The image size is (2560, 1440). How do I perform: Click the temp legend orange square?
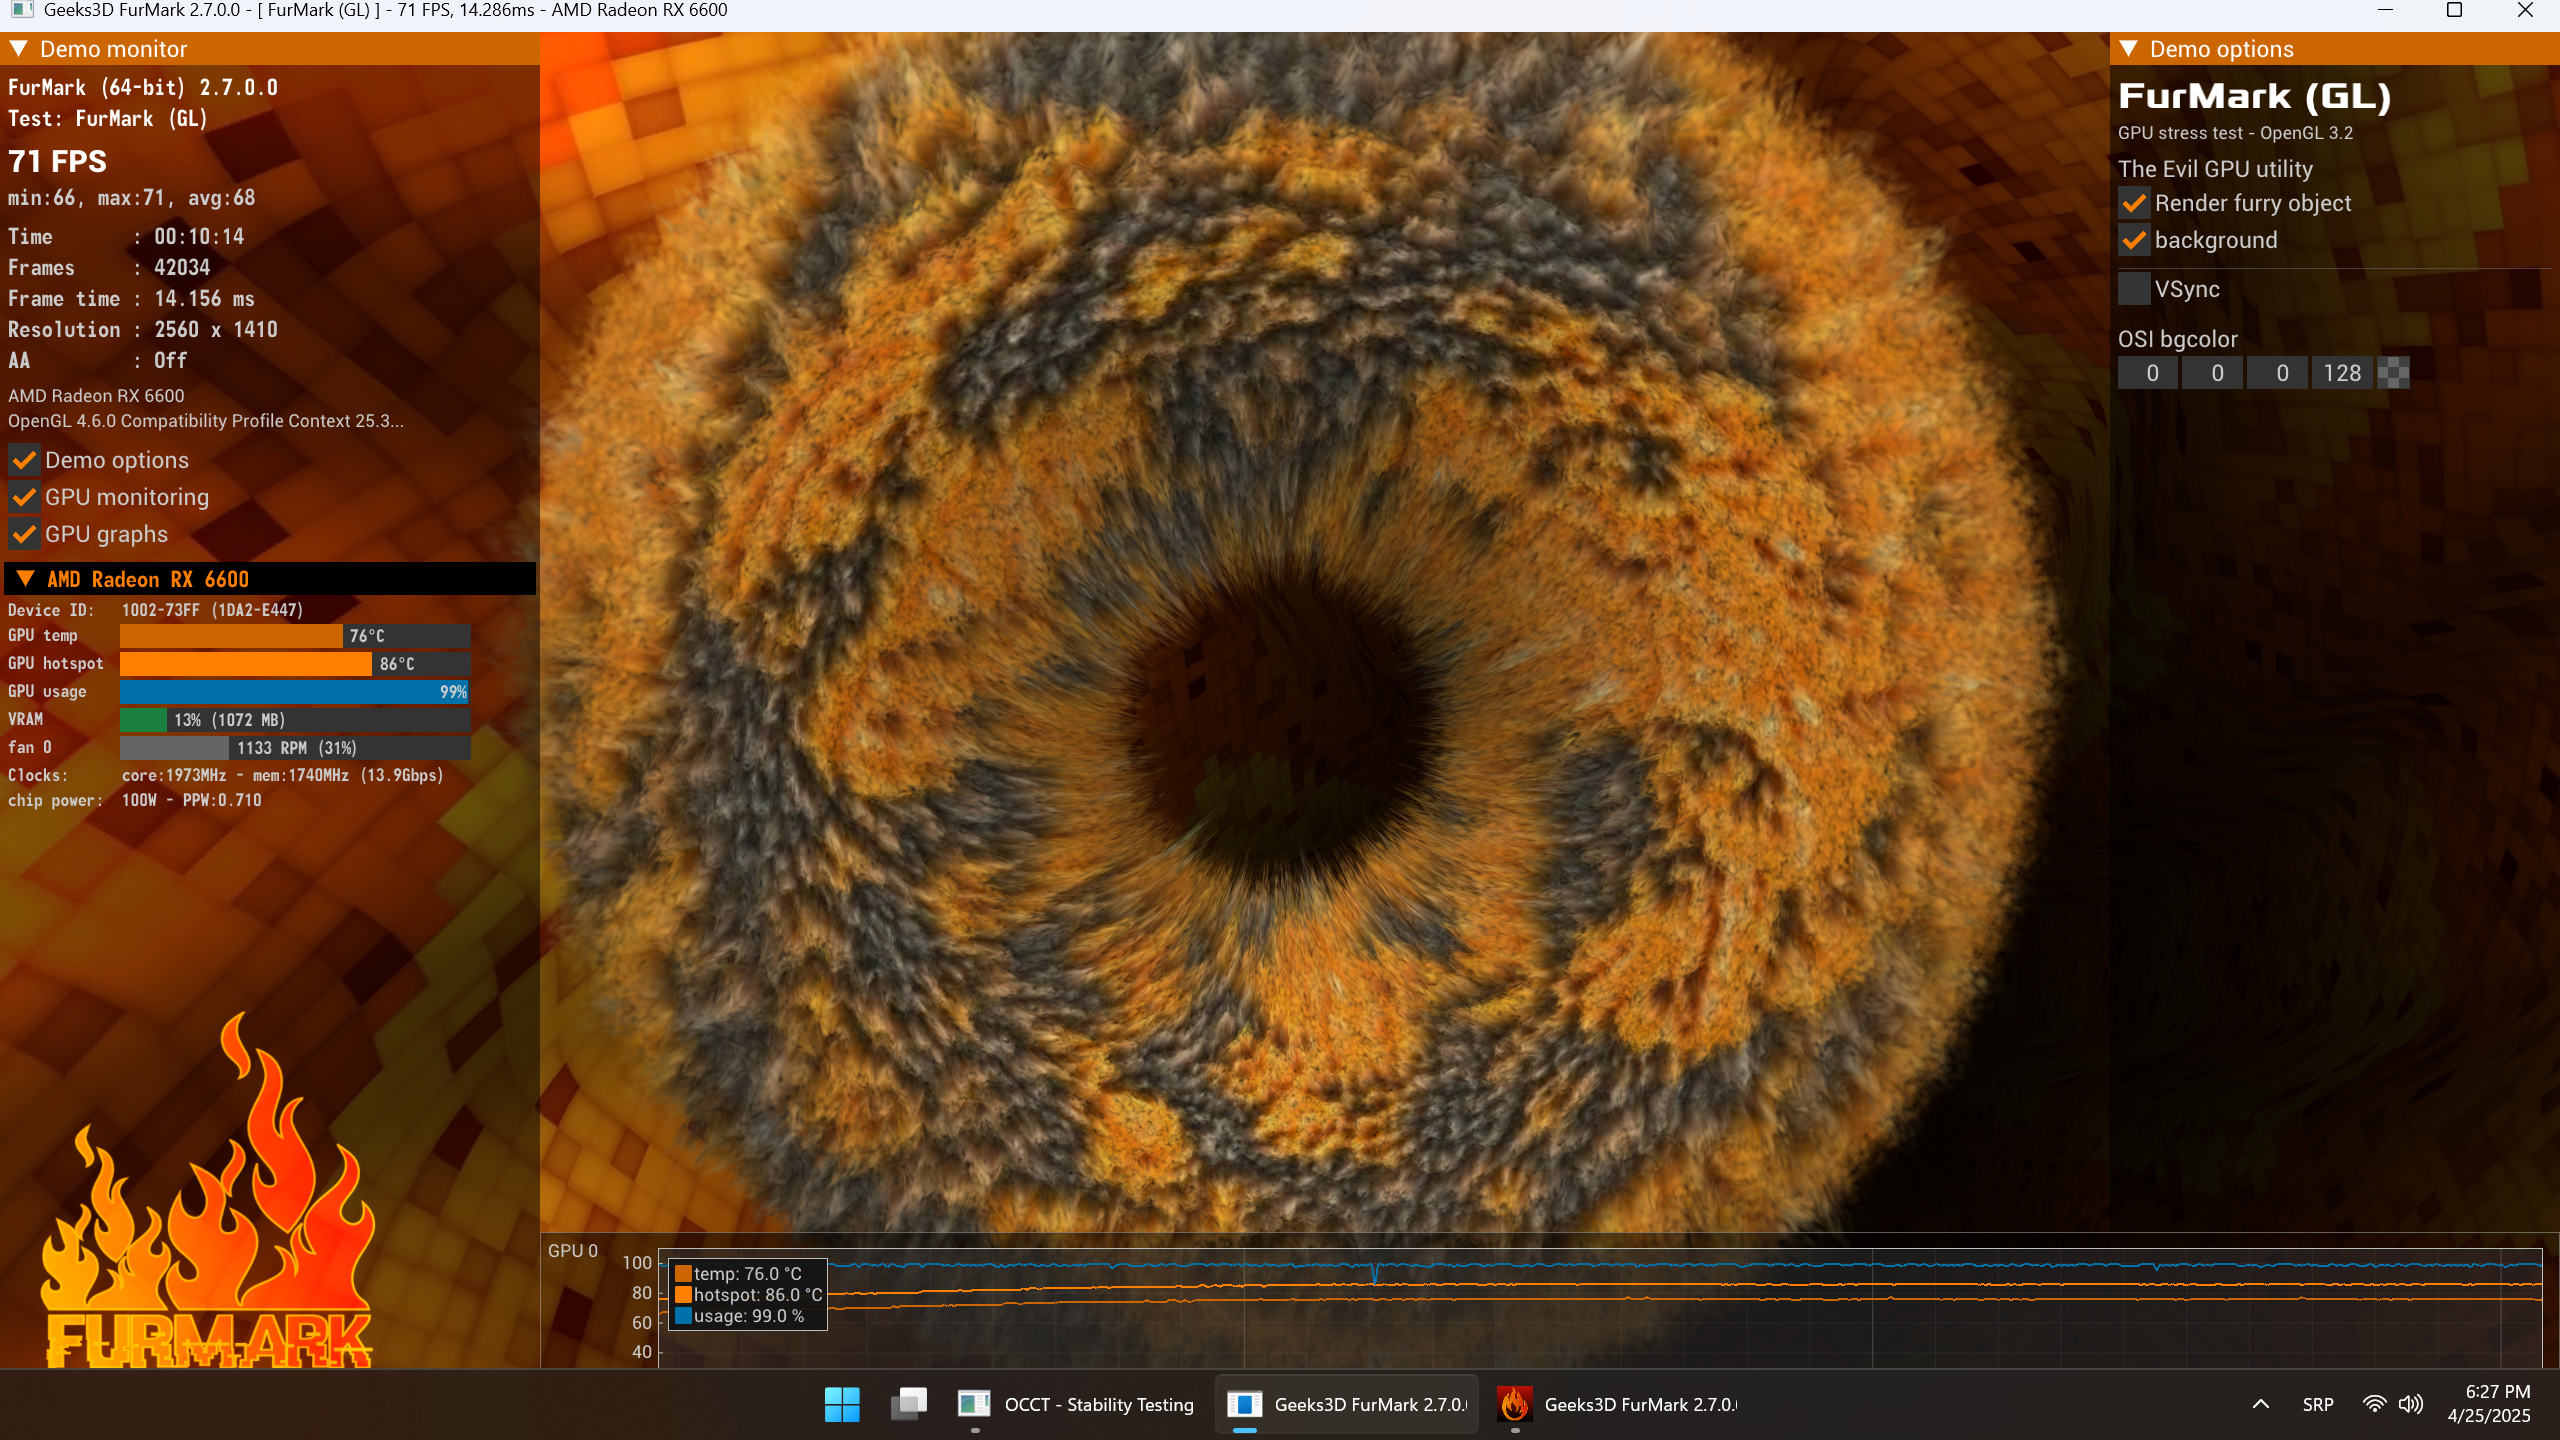pyautogui.click(x=683, y=1274)
